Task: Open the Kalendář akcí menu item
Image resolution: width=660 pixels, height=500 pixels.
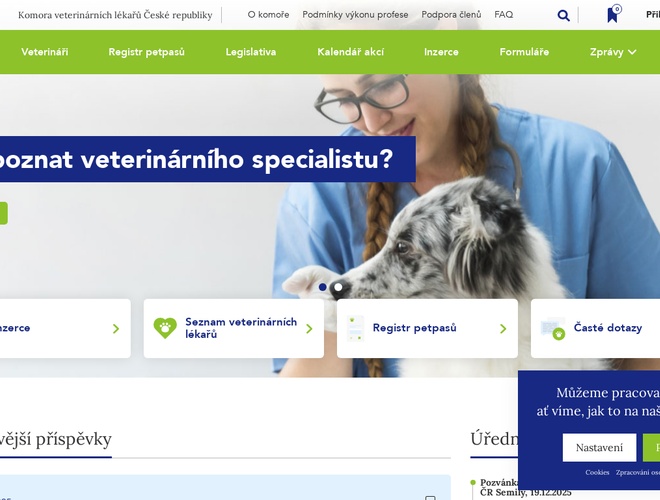Action: pos(350,52)
